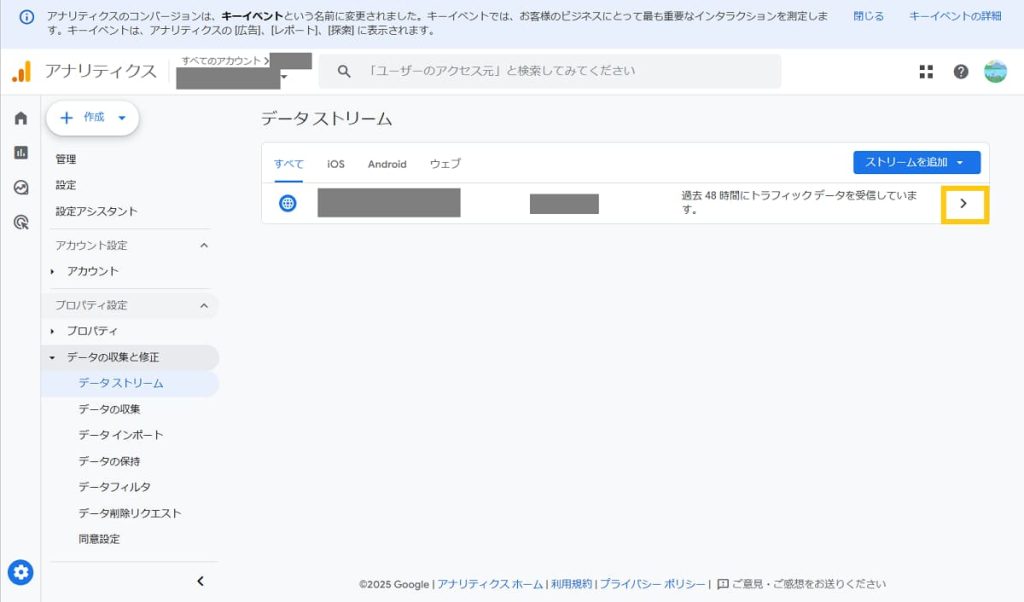Click the 閉じる link in banner

868,17
